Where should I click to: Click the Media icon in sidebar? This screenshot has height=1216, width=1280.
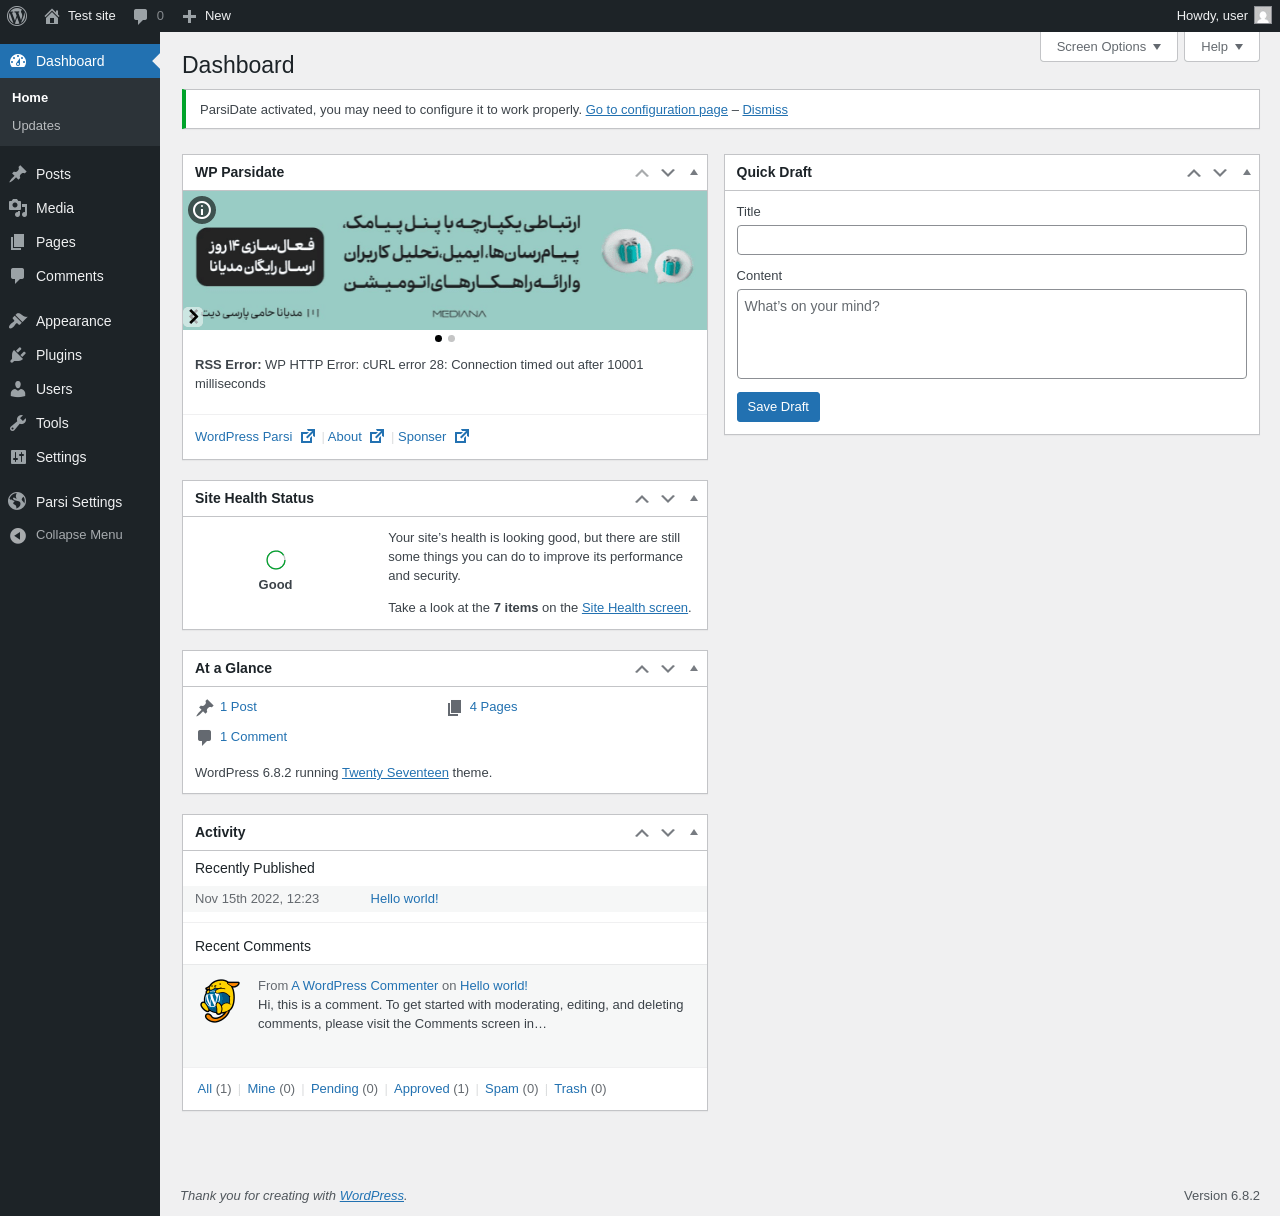18,208
